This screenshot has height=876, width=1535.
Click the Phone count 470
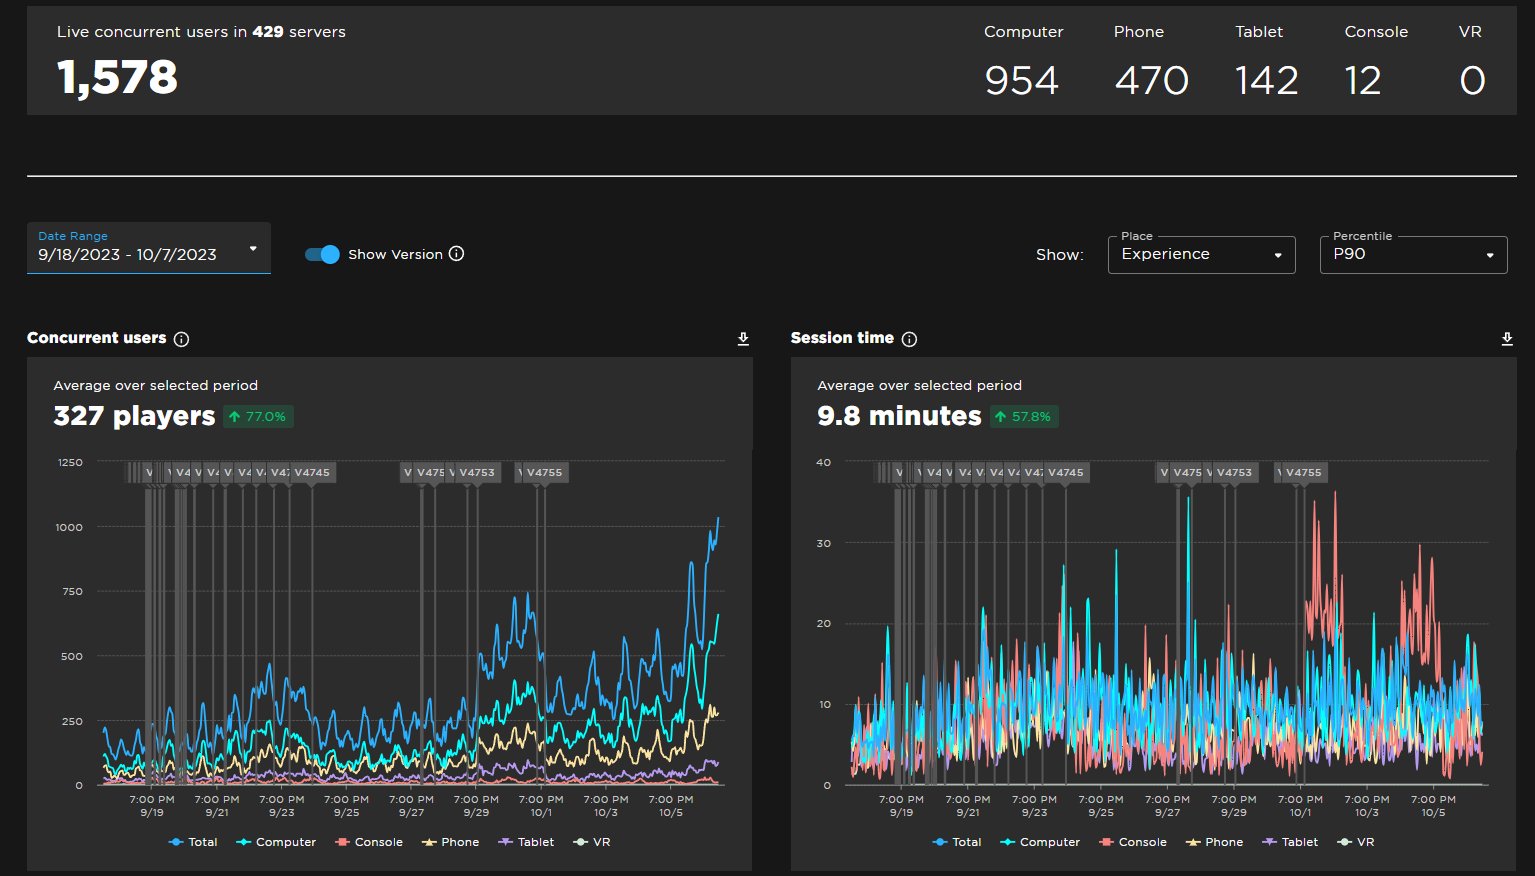coord(1151,80)
